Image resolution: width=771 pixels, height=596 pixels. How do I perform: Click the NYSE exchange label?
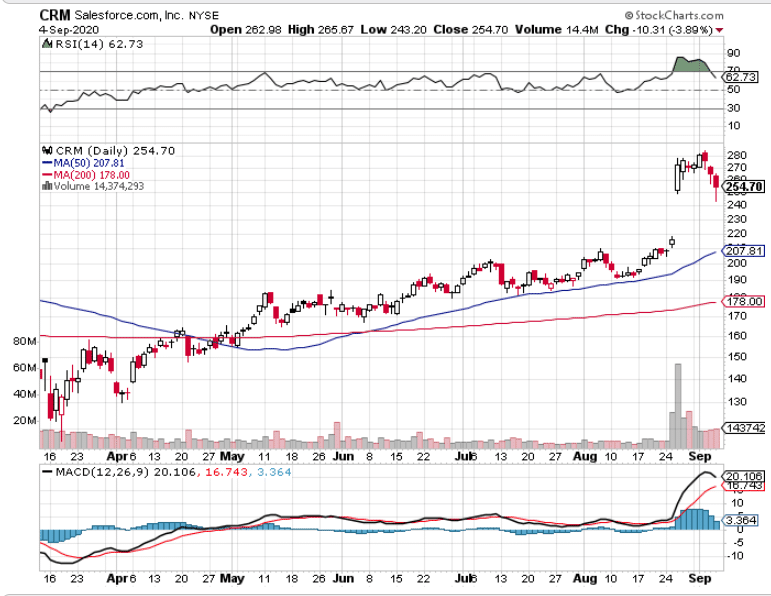(204, 16)
